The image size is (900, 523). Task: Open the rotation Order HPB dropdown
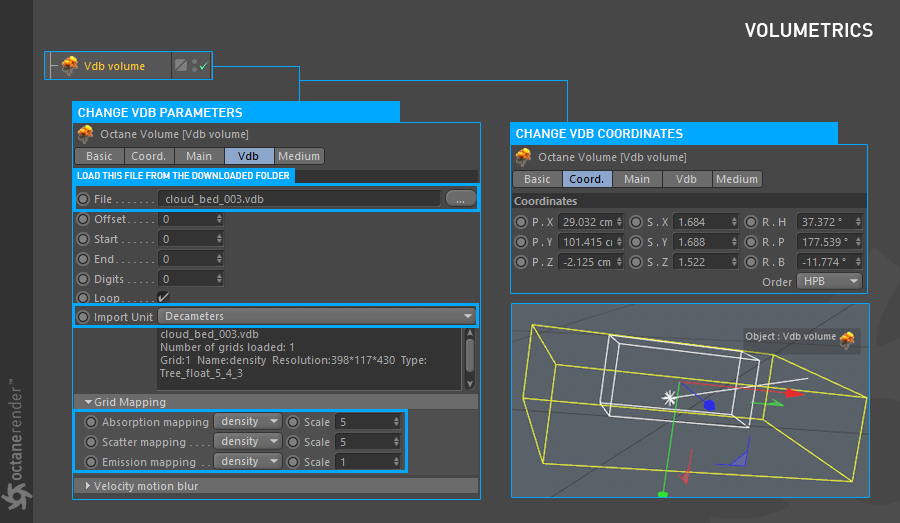pyautogui.click(x=829, y=281)
